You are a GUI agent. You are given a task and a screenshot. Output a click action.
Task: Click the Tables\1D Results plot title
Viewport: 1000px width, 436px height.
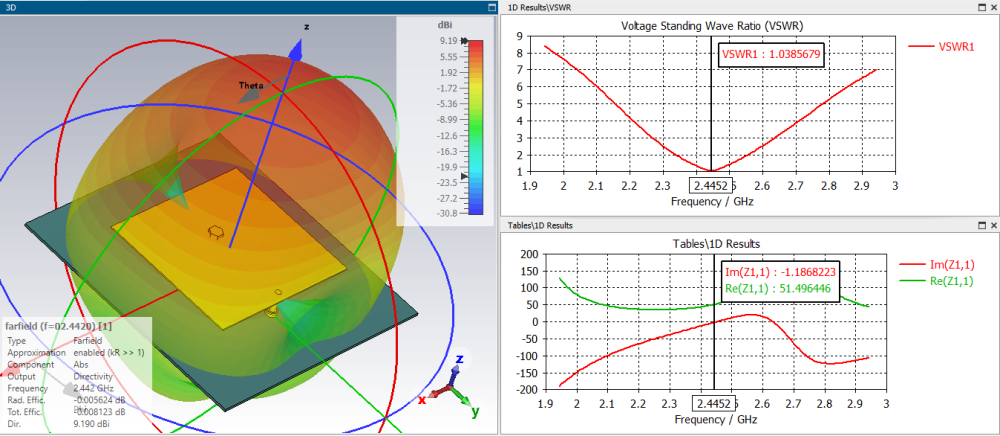717,244
